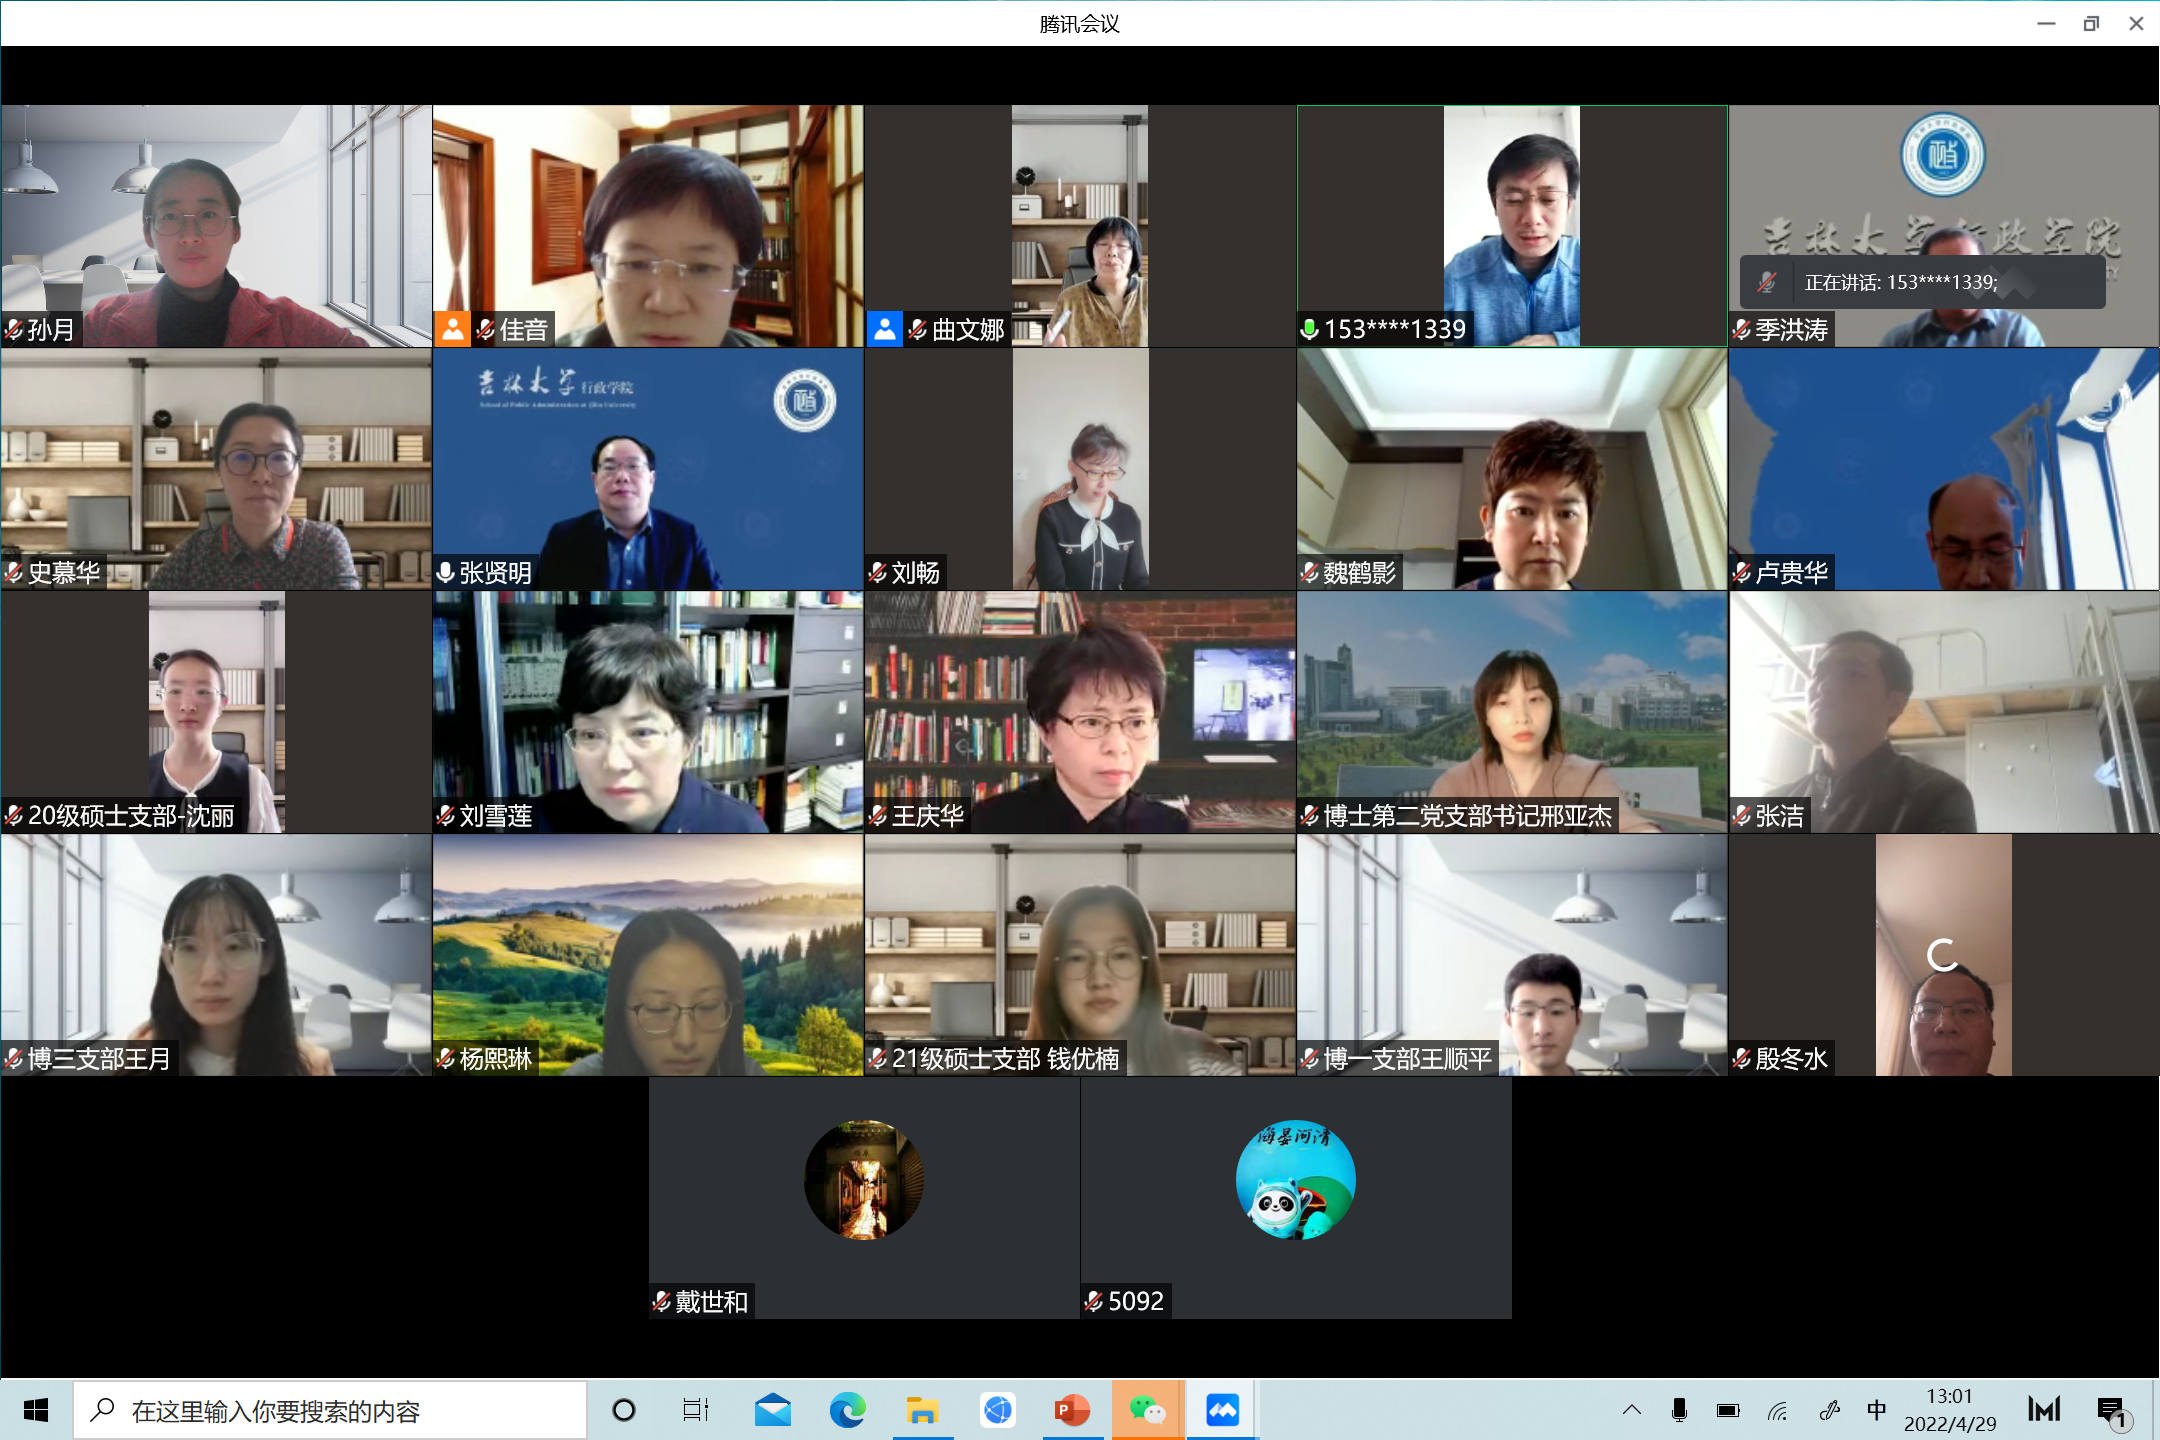
Task: Click the orange host icon beside 佳音
Action: point(452,329)
